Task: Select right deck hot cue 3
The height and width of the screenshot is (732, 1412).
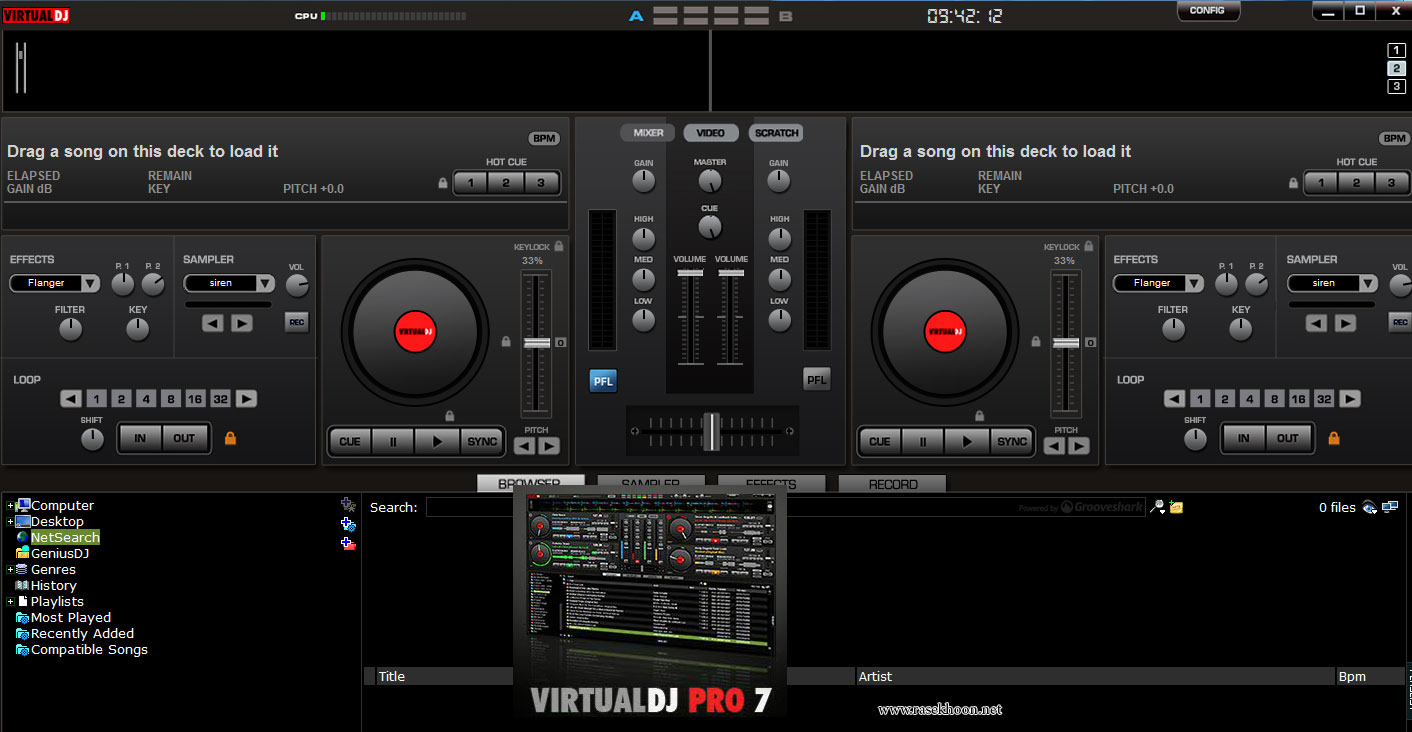Action: (1391, 183)
